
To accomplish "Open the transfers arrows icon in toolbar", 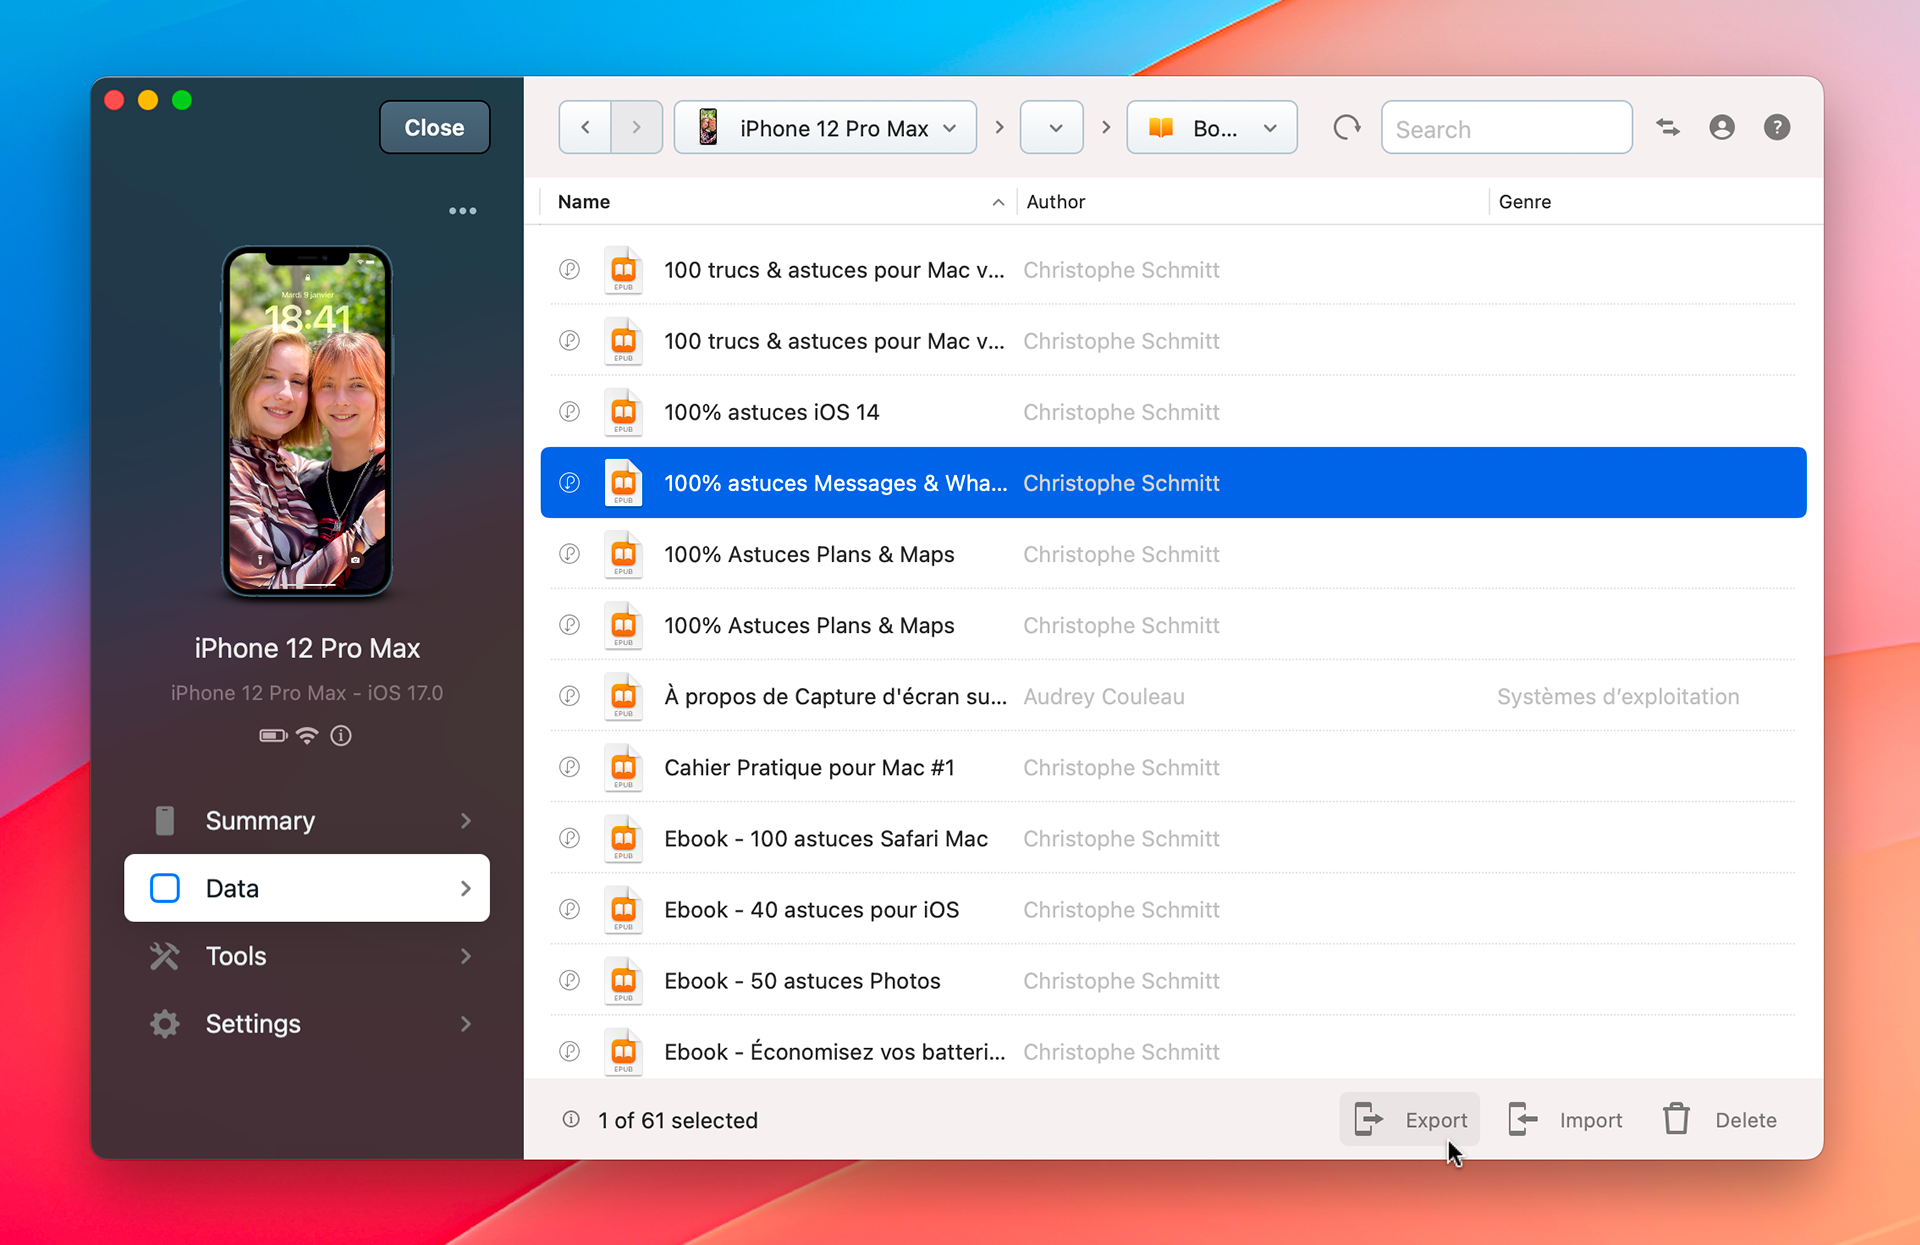I will (1667, 128).
